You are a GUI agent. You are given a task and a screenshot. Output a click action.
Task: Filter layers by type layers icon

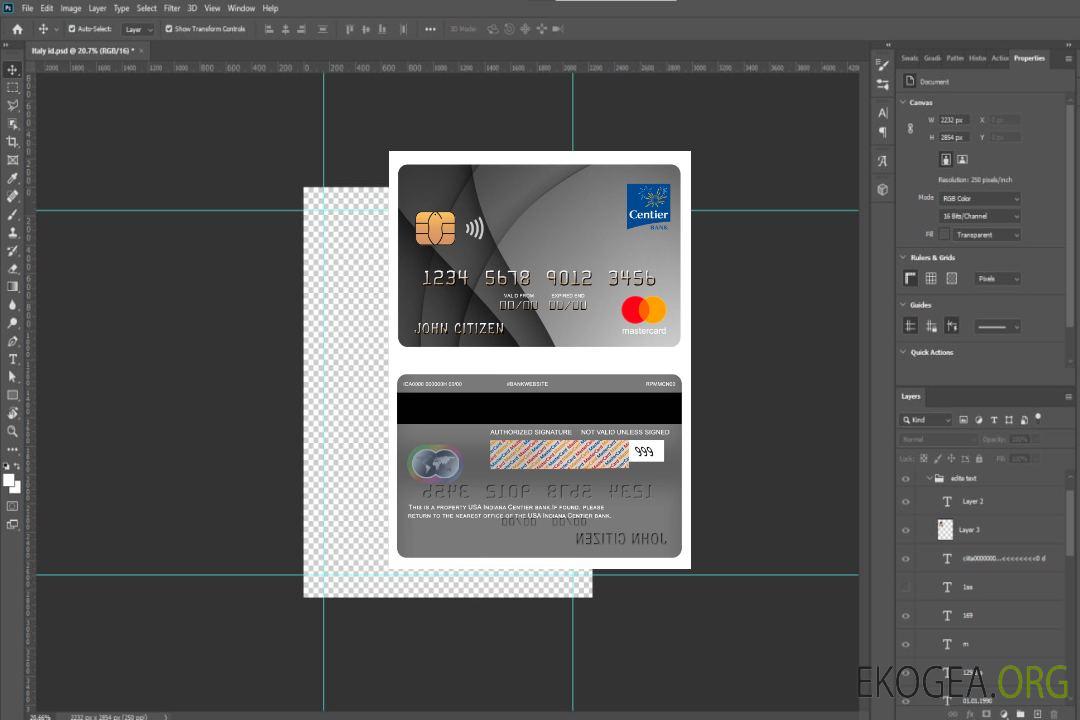click(x=994, y=420)
